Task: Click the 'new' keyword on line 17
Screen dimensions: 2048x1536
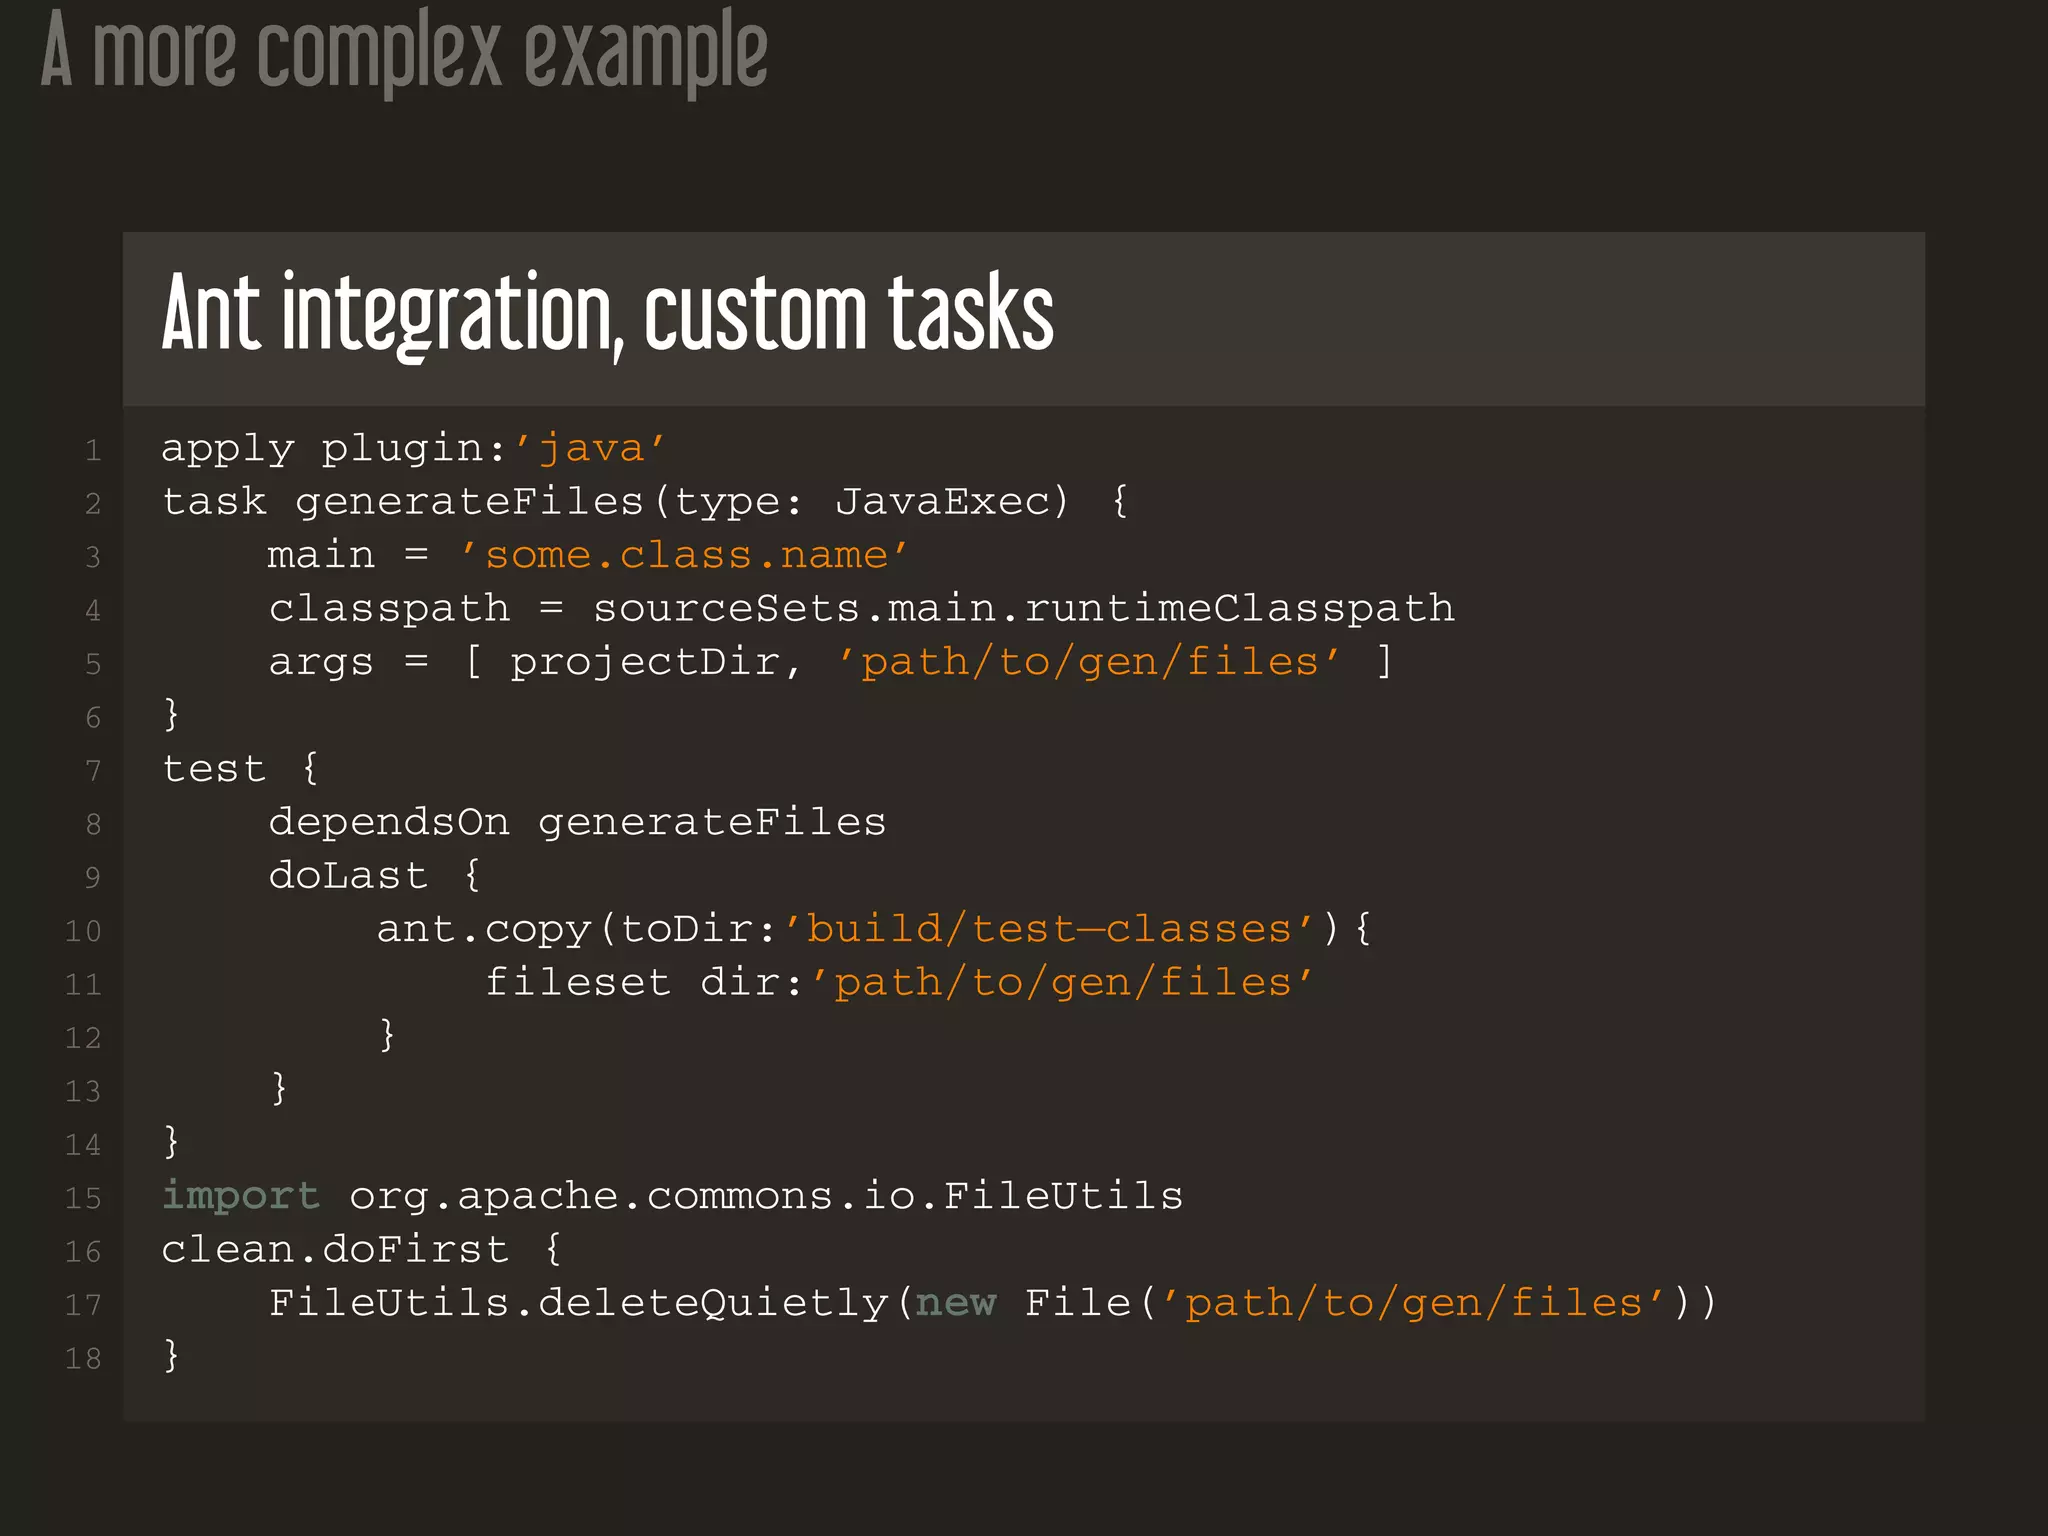Action: point(956,1303)
